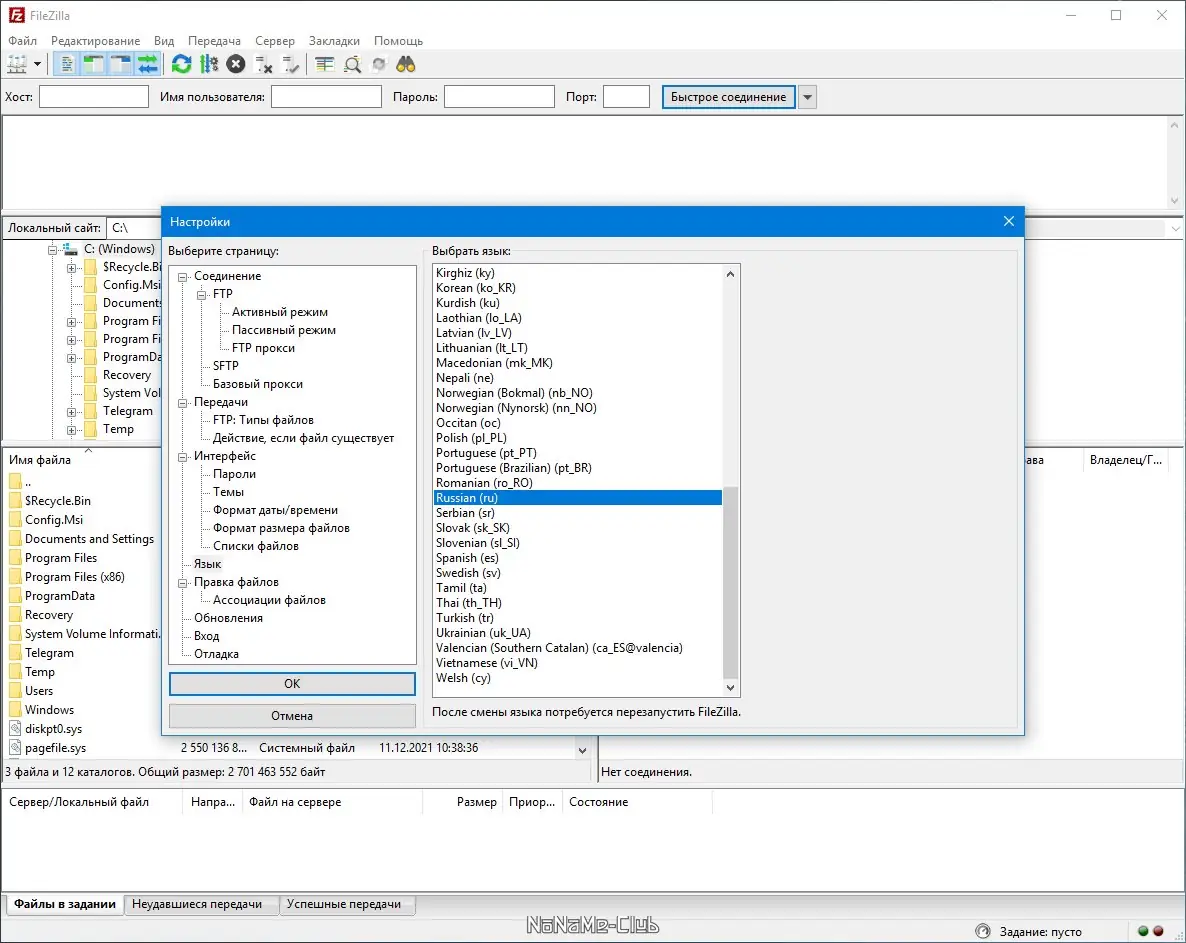Toggle message log display icon
Viewport: 1186px width, 943px height.
pyautogui.click(x=68, y=65)
